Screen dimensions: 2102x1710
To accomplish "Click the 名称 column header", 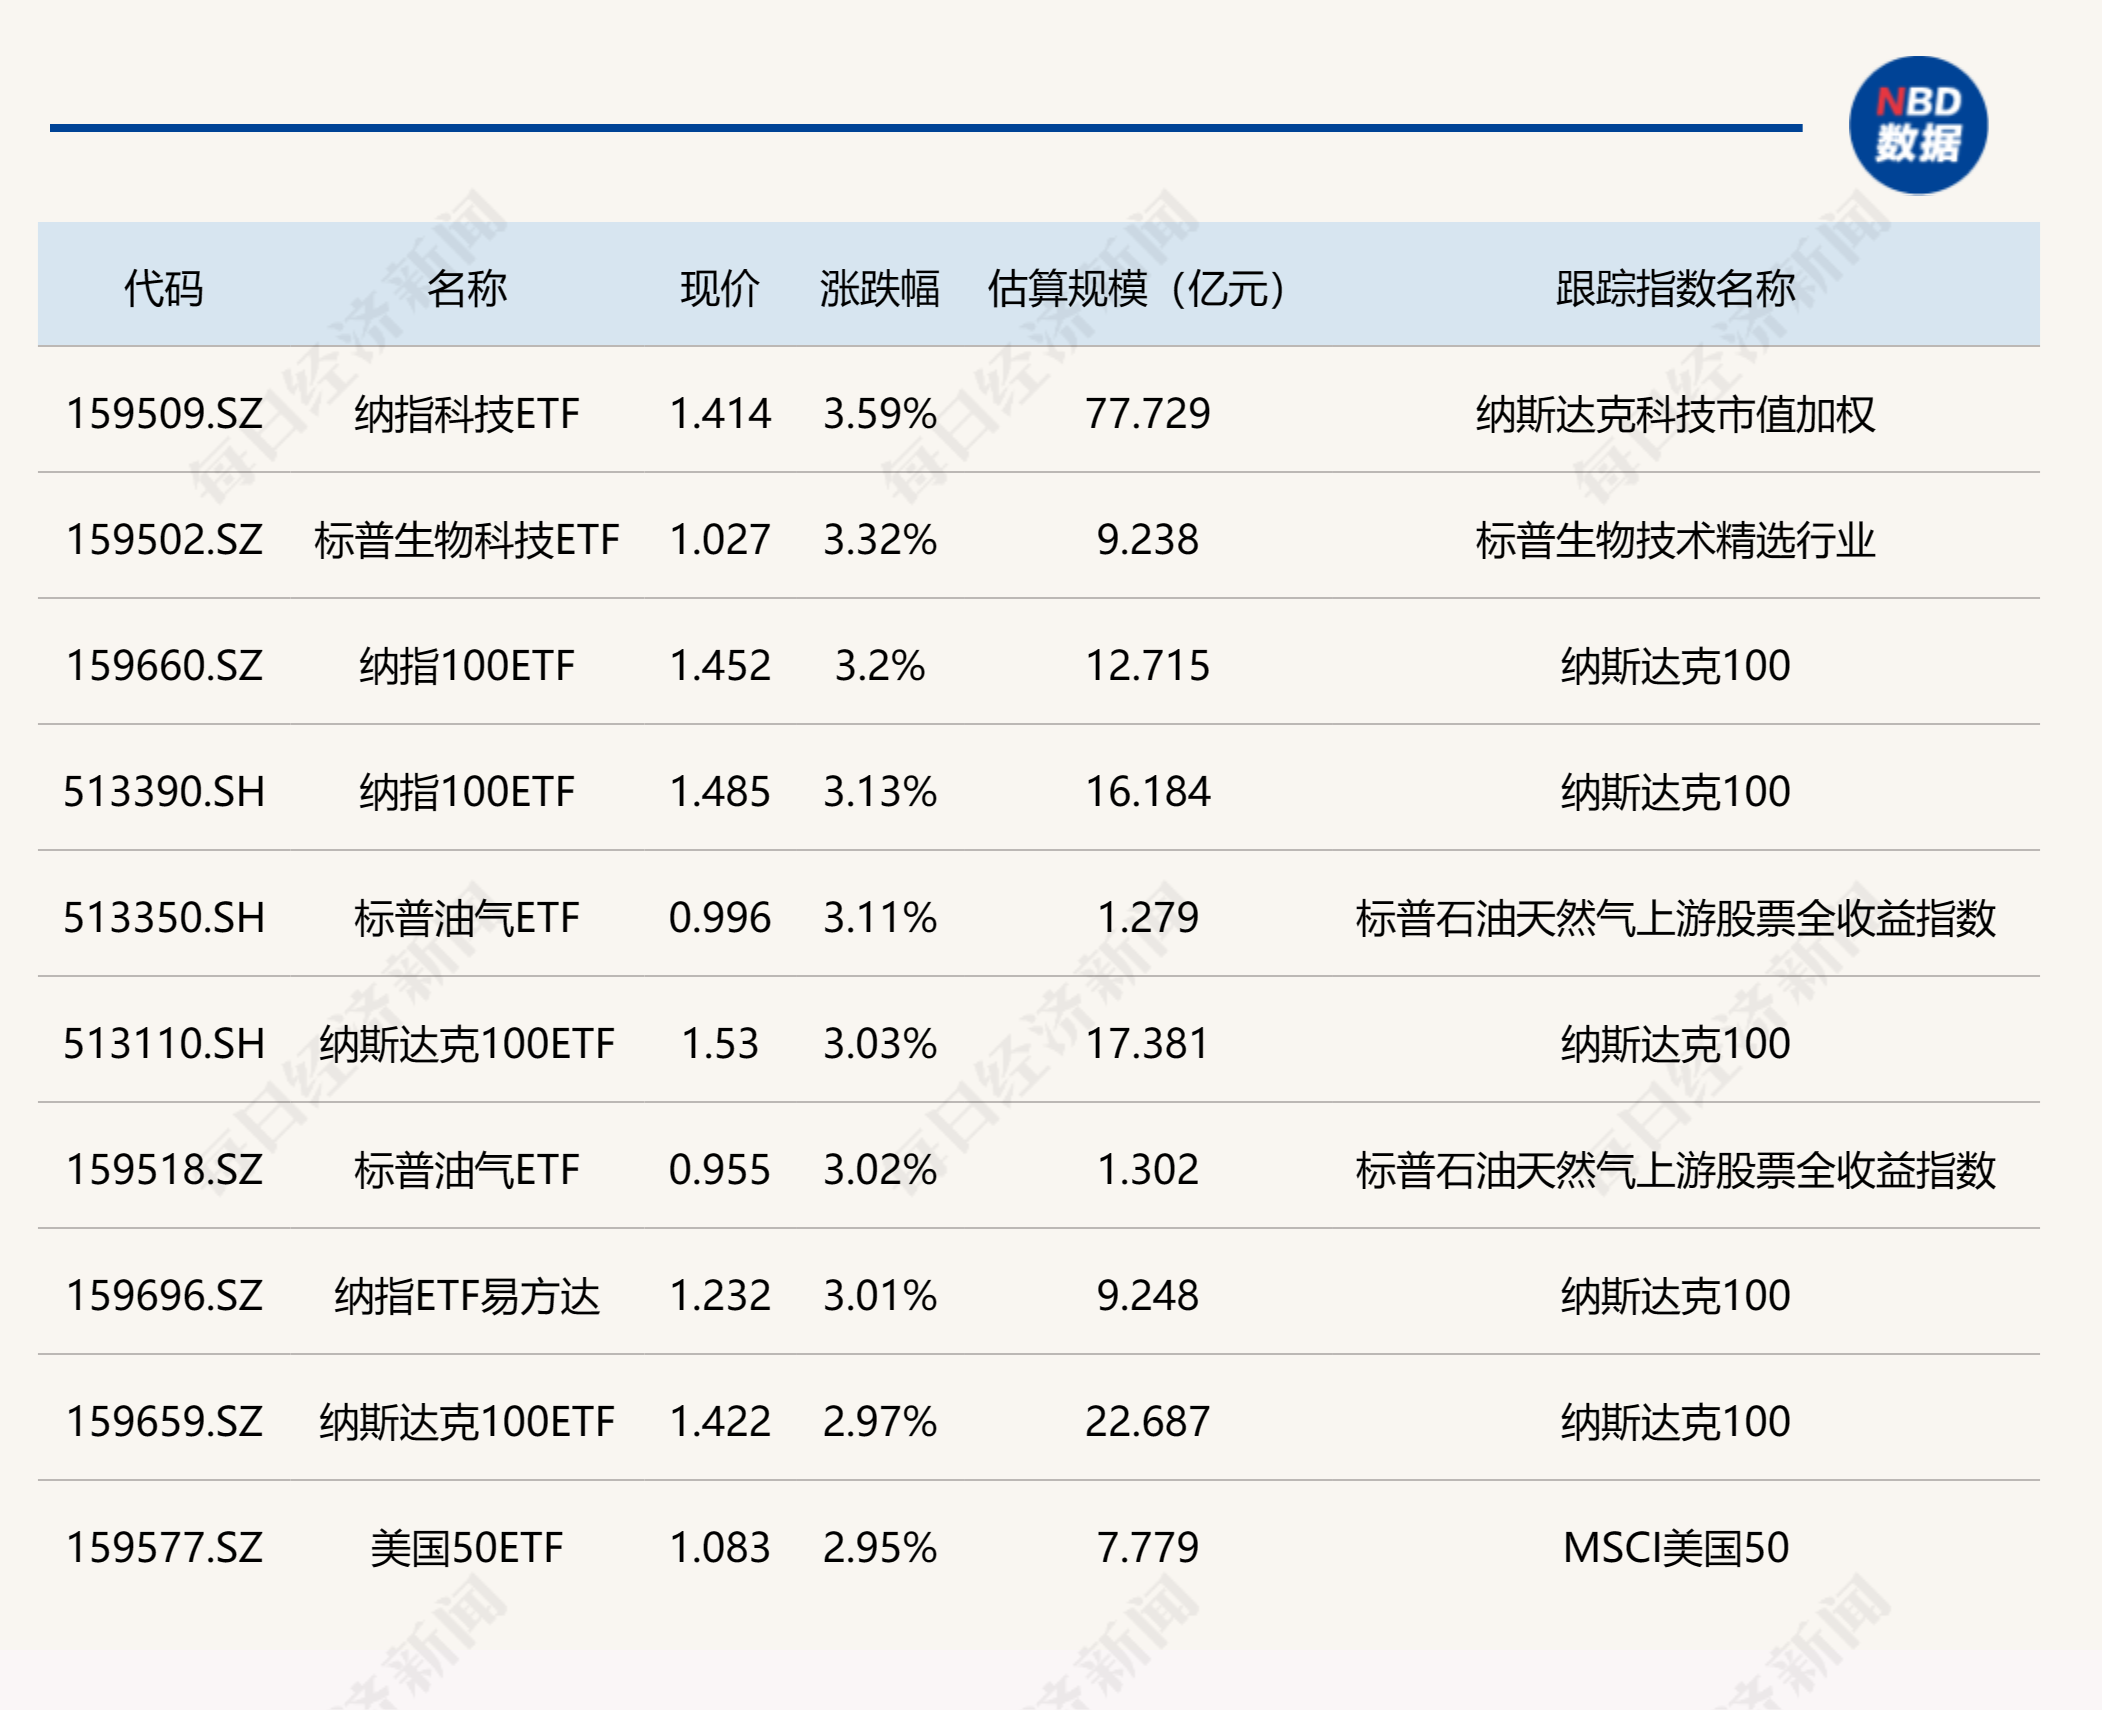I will pos(466,289).
